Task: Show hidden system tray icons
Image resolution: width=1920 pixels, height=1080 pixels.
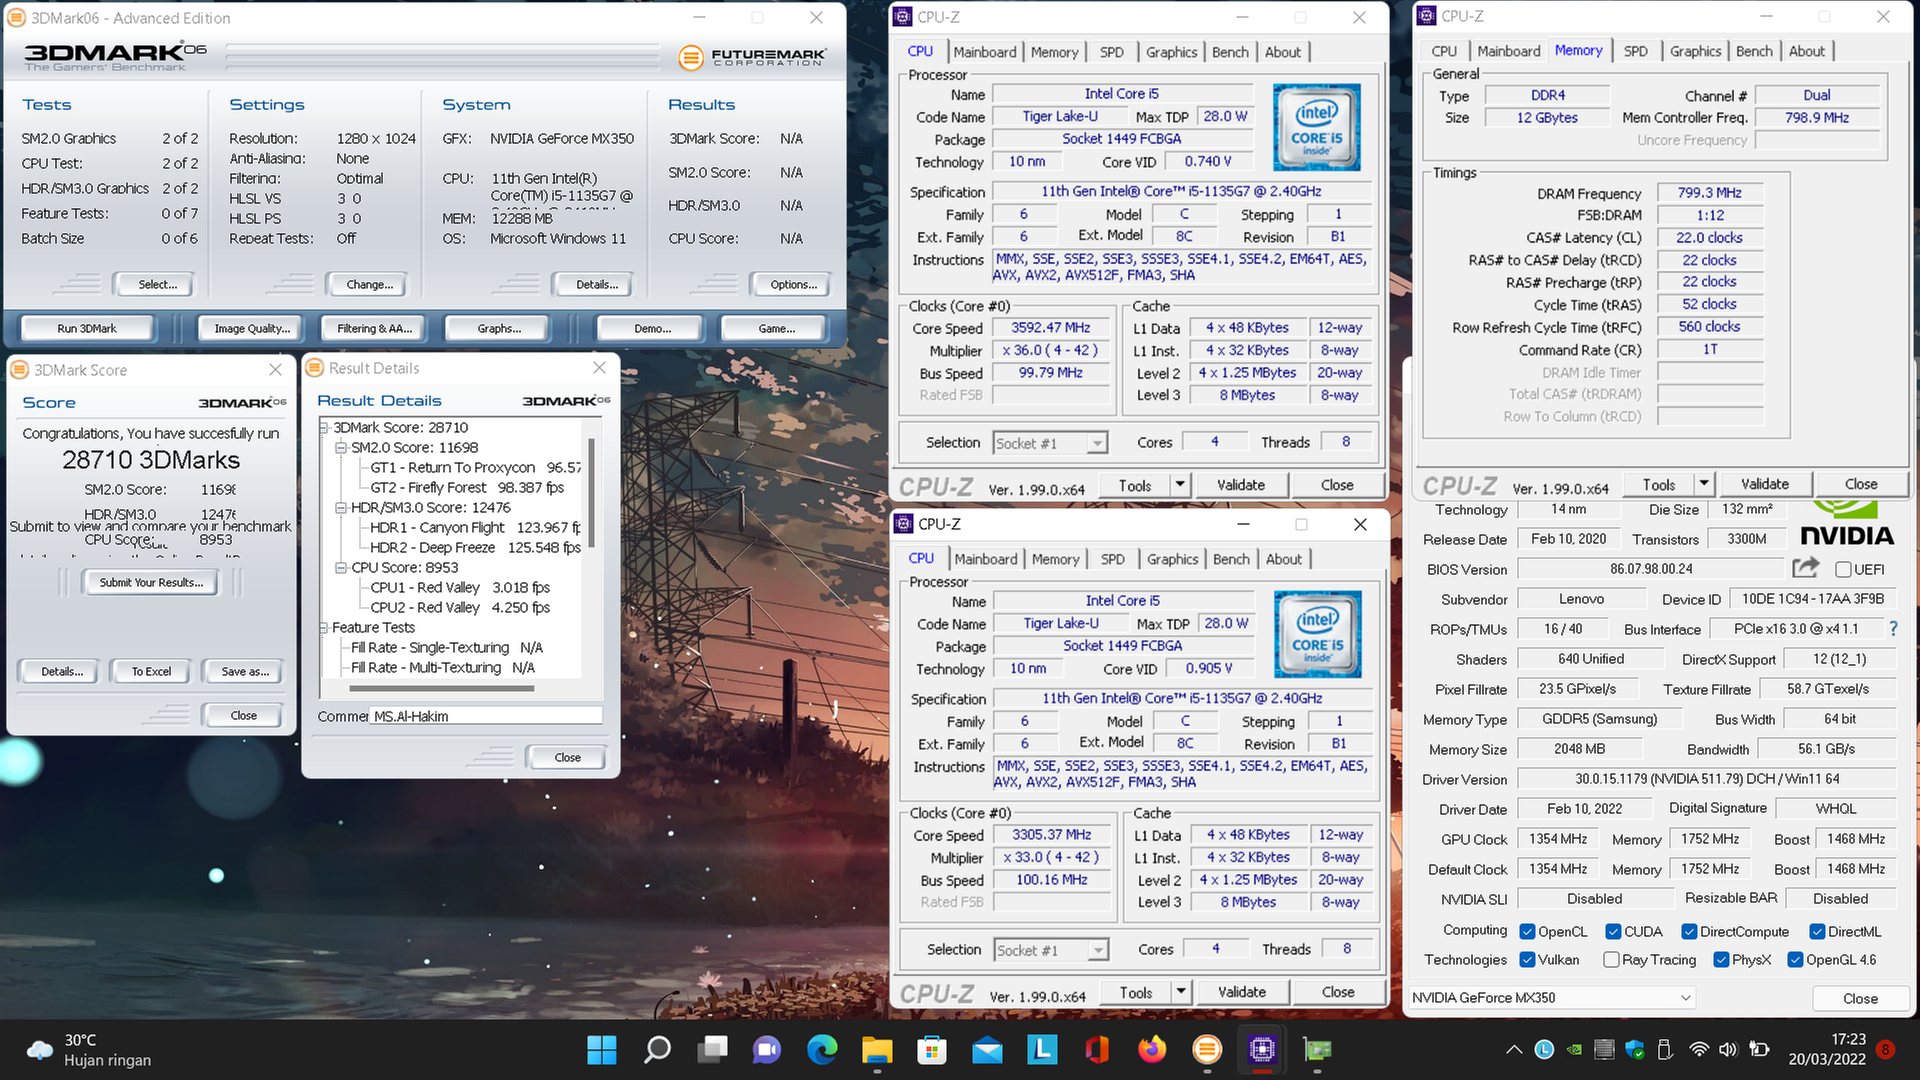Action: coord(1514,1049)
